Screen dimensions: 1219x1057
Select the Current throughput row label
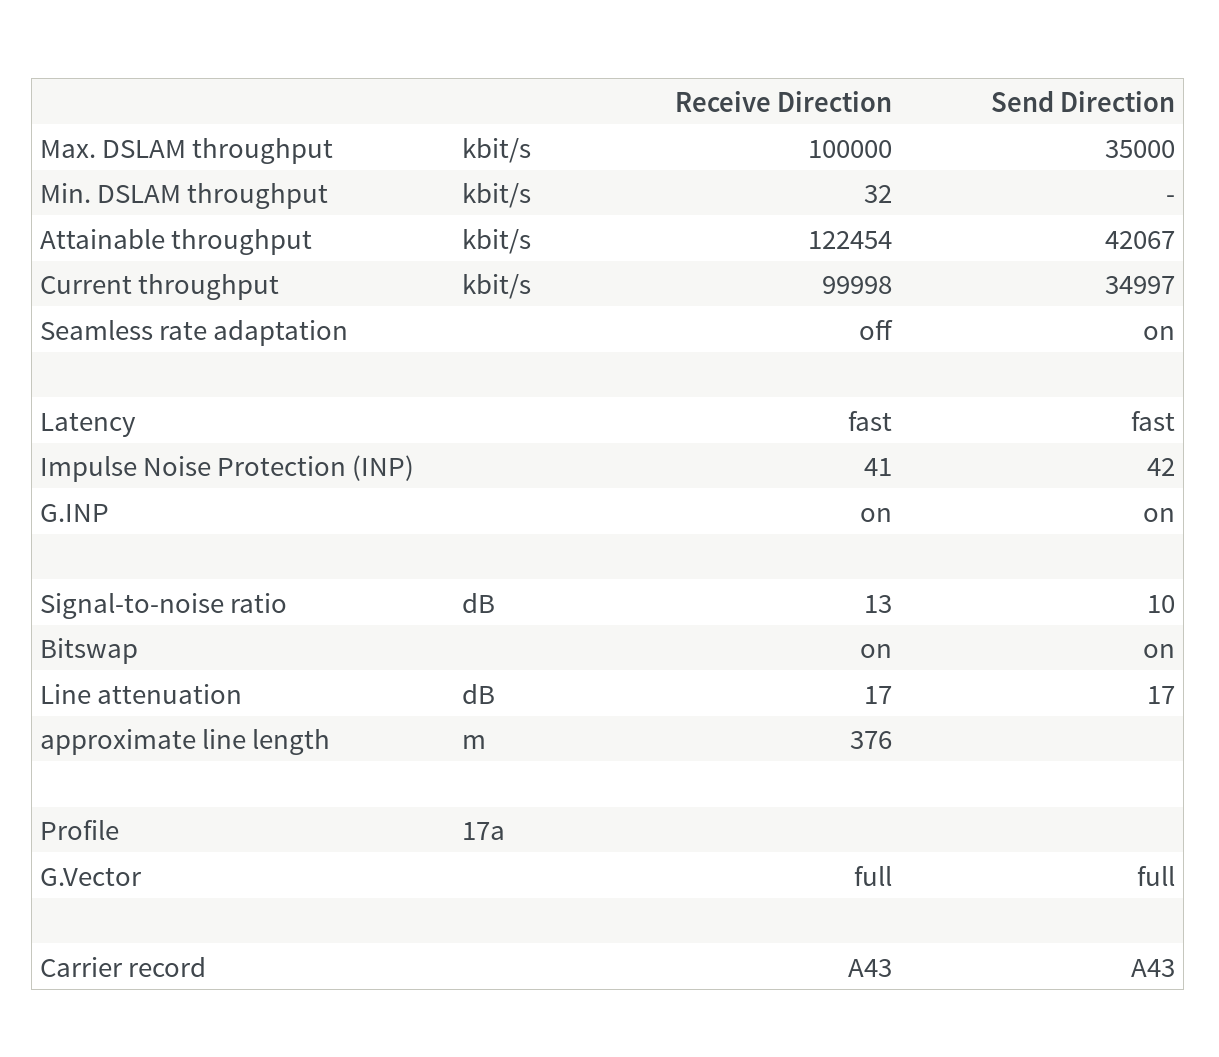159,285
